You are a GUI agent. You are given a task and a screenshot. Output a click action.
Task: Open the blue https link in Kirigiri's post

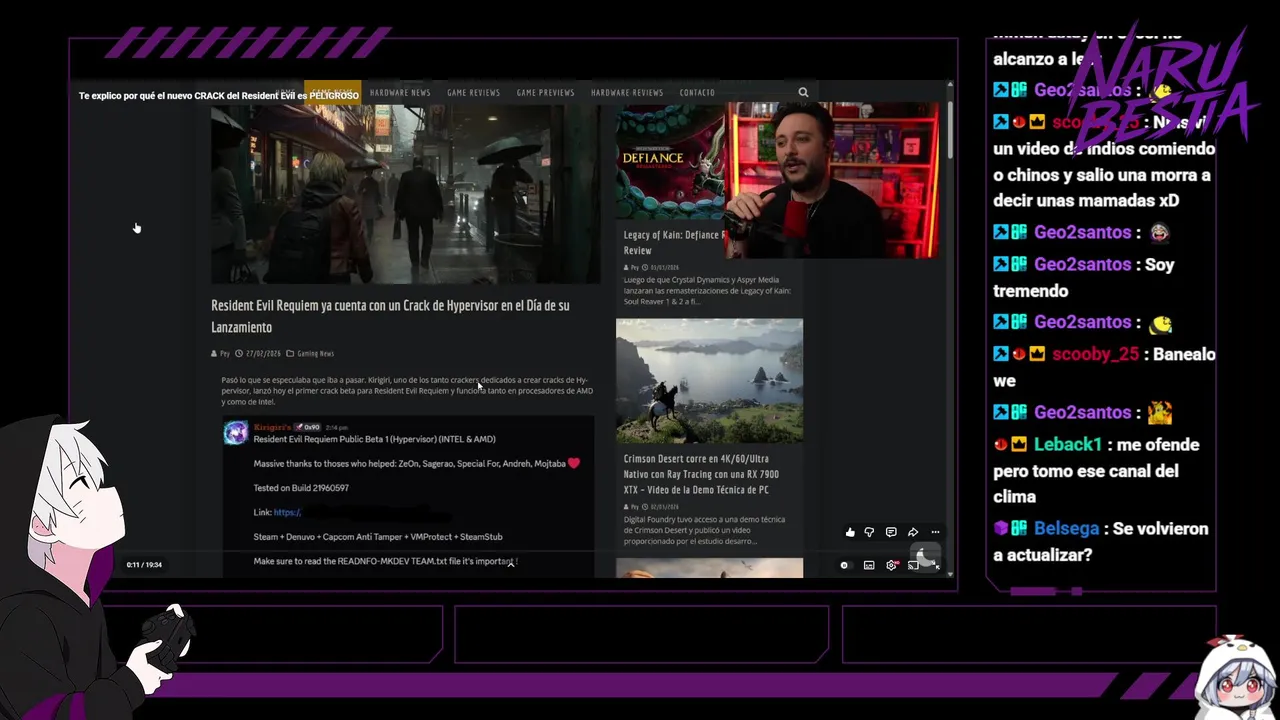[287, 512]
